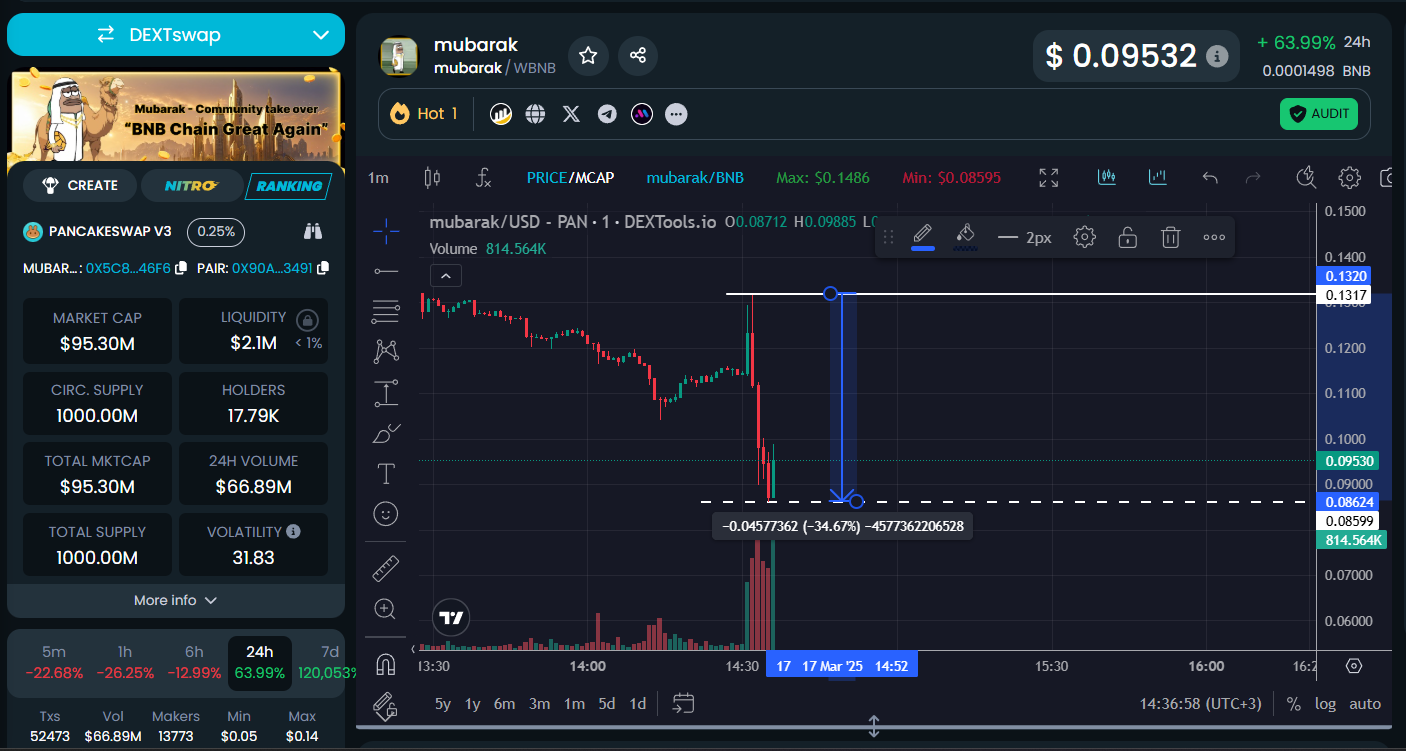Open the X (Twitter) social link
Viewport: 1406px width, 751px height.
tap(571, 114)
